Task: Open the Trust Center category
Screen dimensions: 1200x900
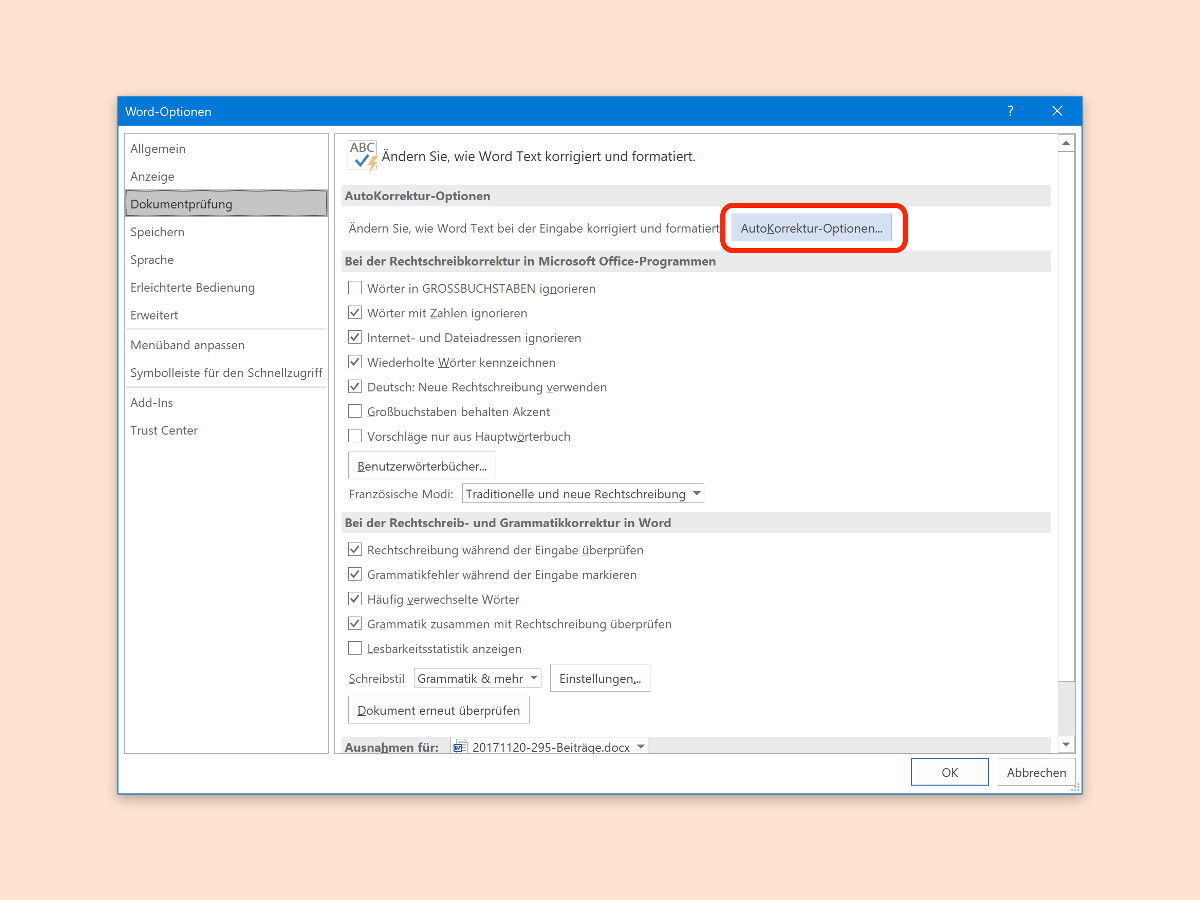Action: click(226, 431)
